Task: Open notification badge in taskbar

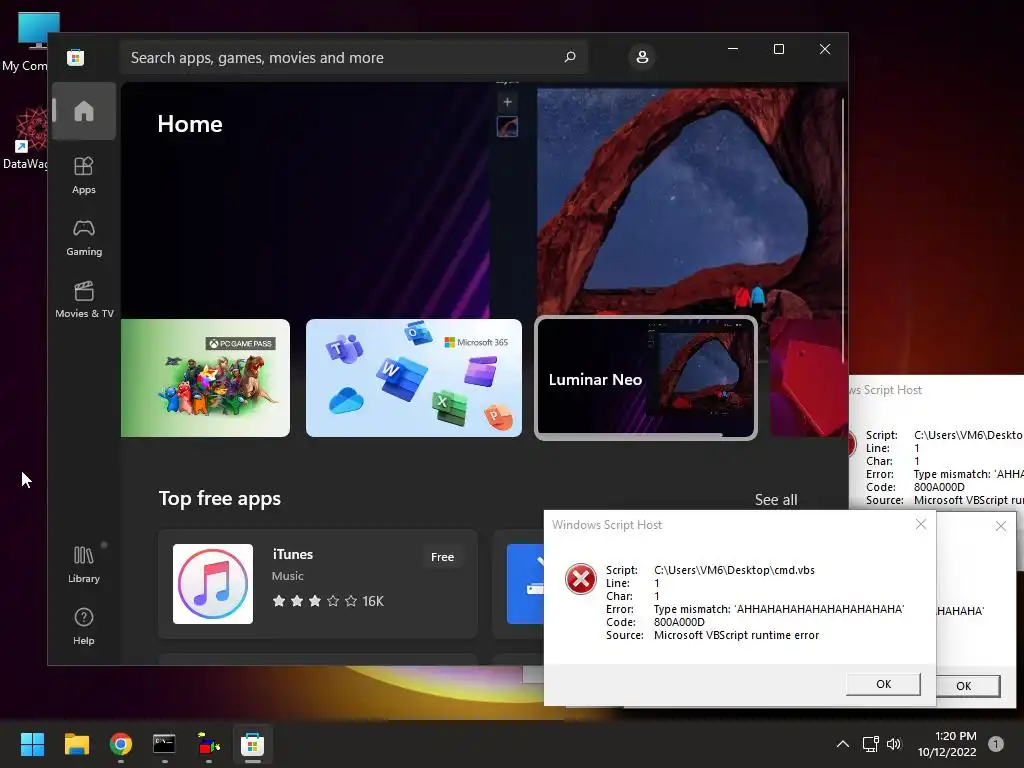Action: click(995, 744)
